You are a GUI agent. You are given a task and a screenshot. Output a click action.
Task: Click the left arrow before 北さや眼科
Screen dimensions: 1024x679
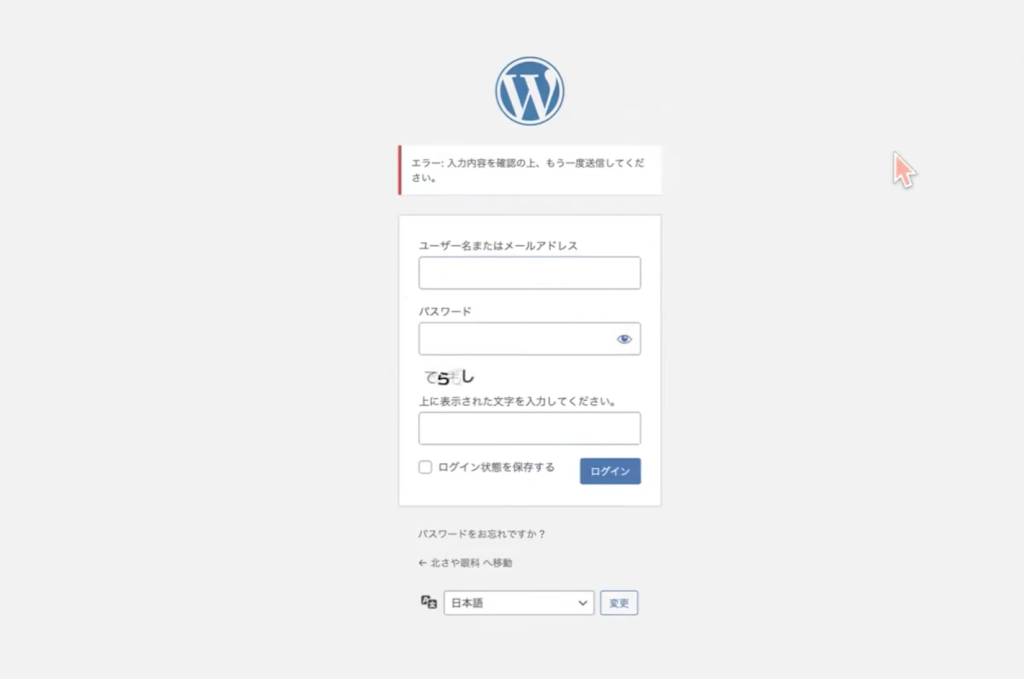click(423, 563)
